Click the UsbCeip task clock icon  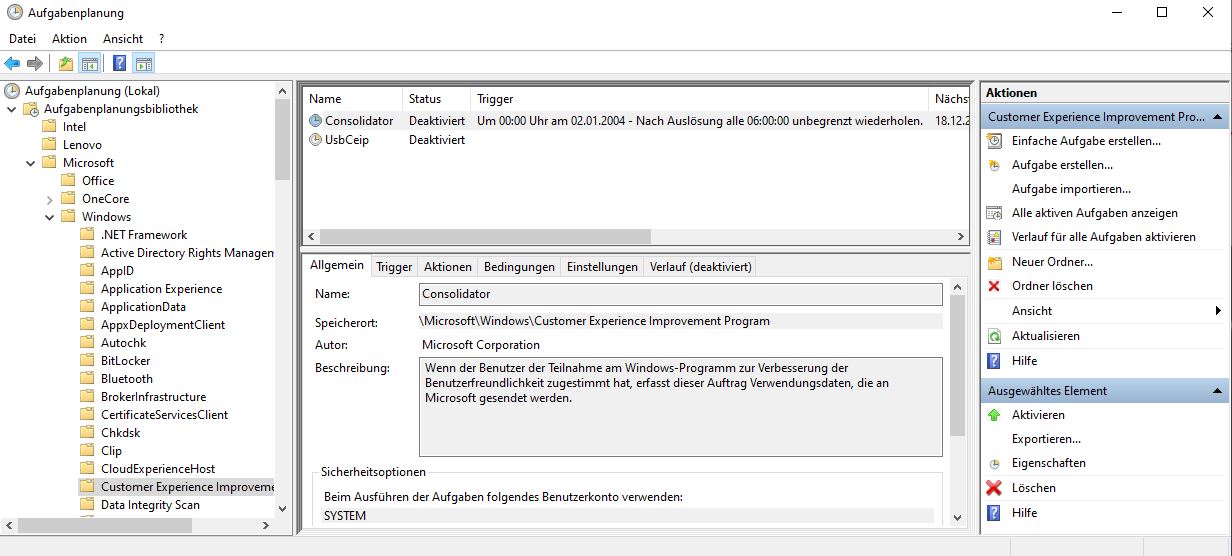coord(316,140)
